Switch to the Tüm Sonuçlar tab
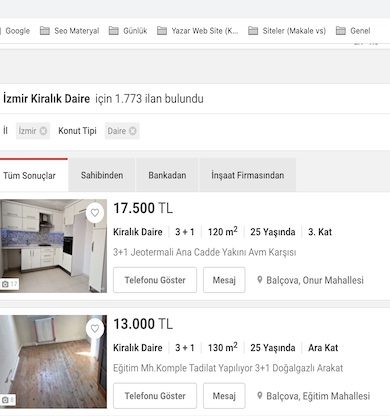Viewport: 390px width, 416px height. pos(33,175)
